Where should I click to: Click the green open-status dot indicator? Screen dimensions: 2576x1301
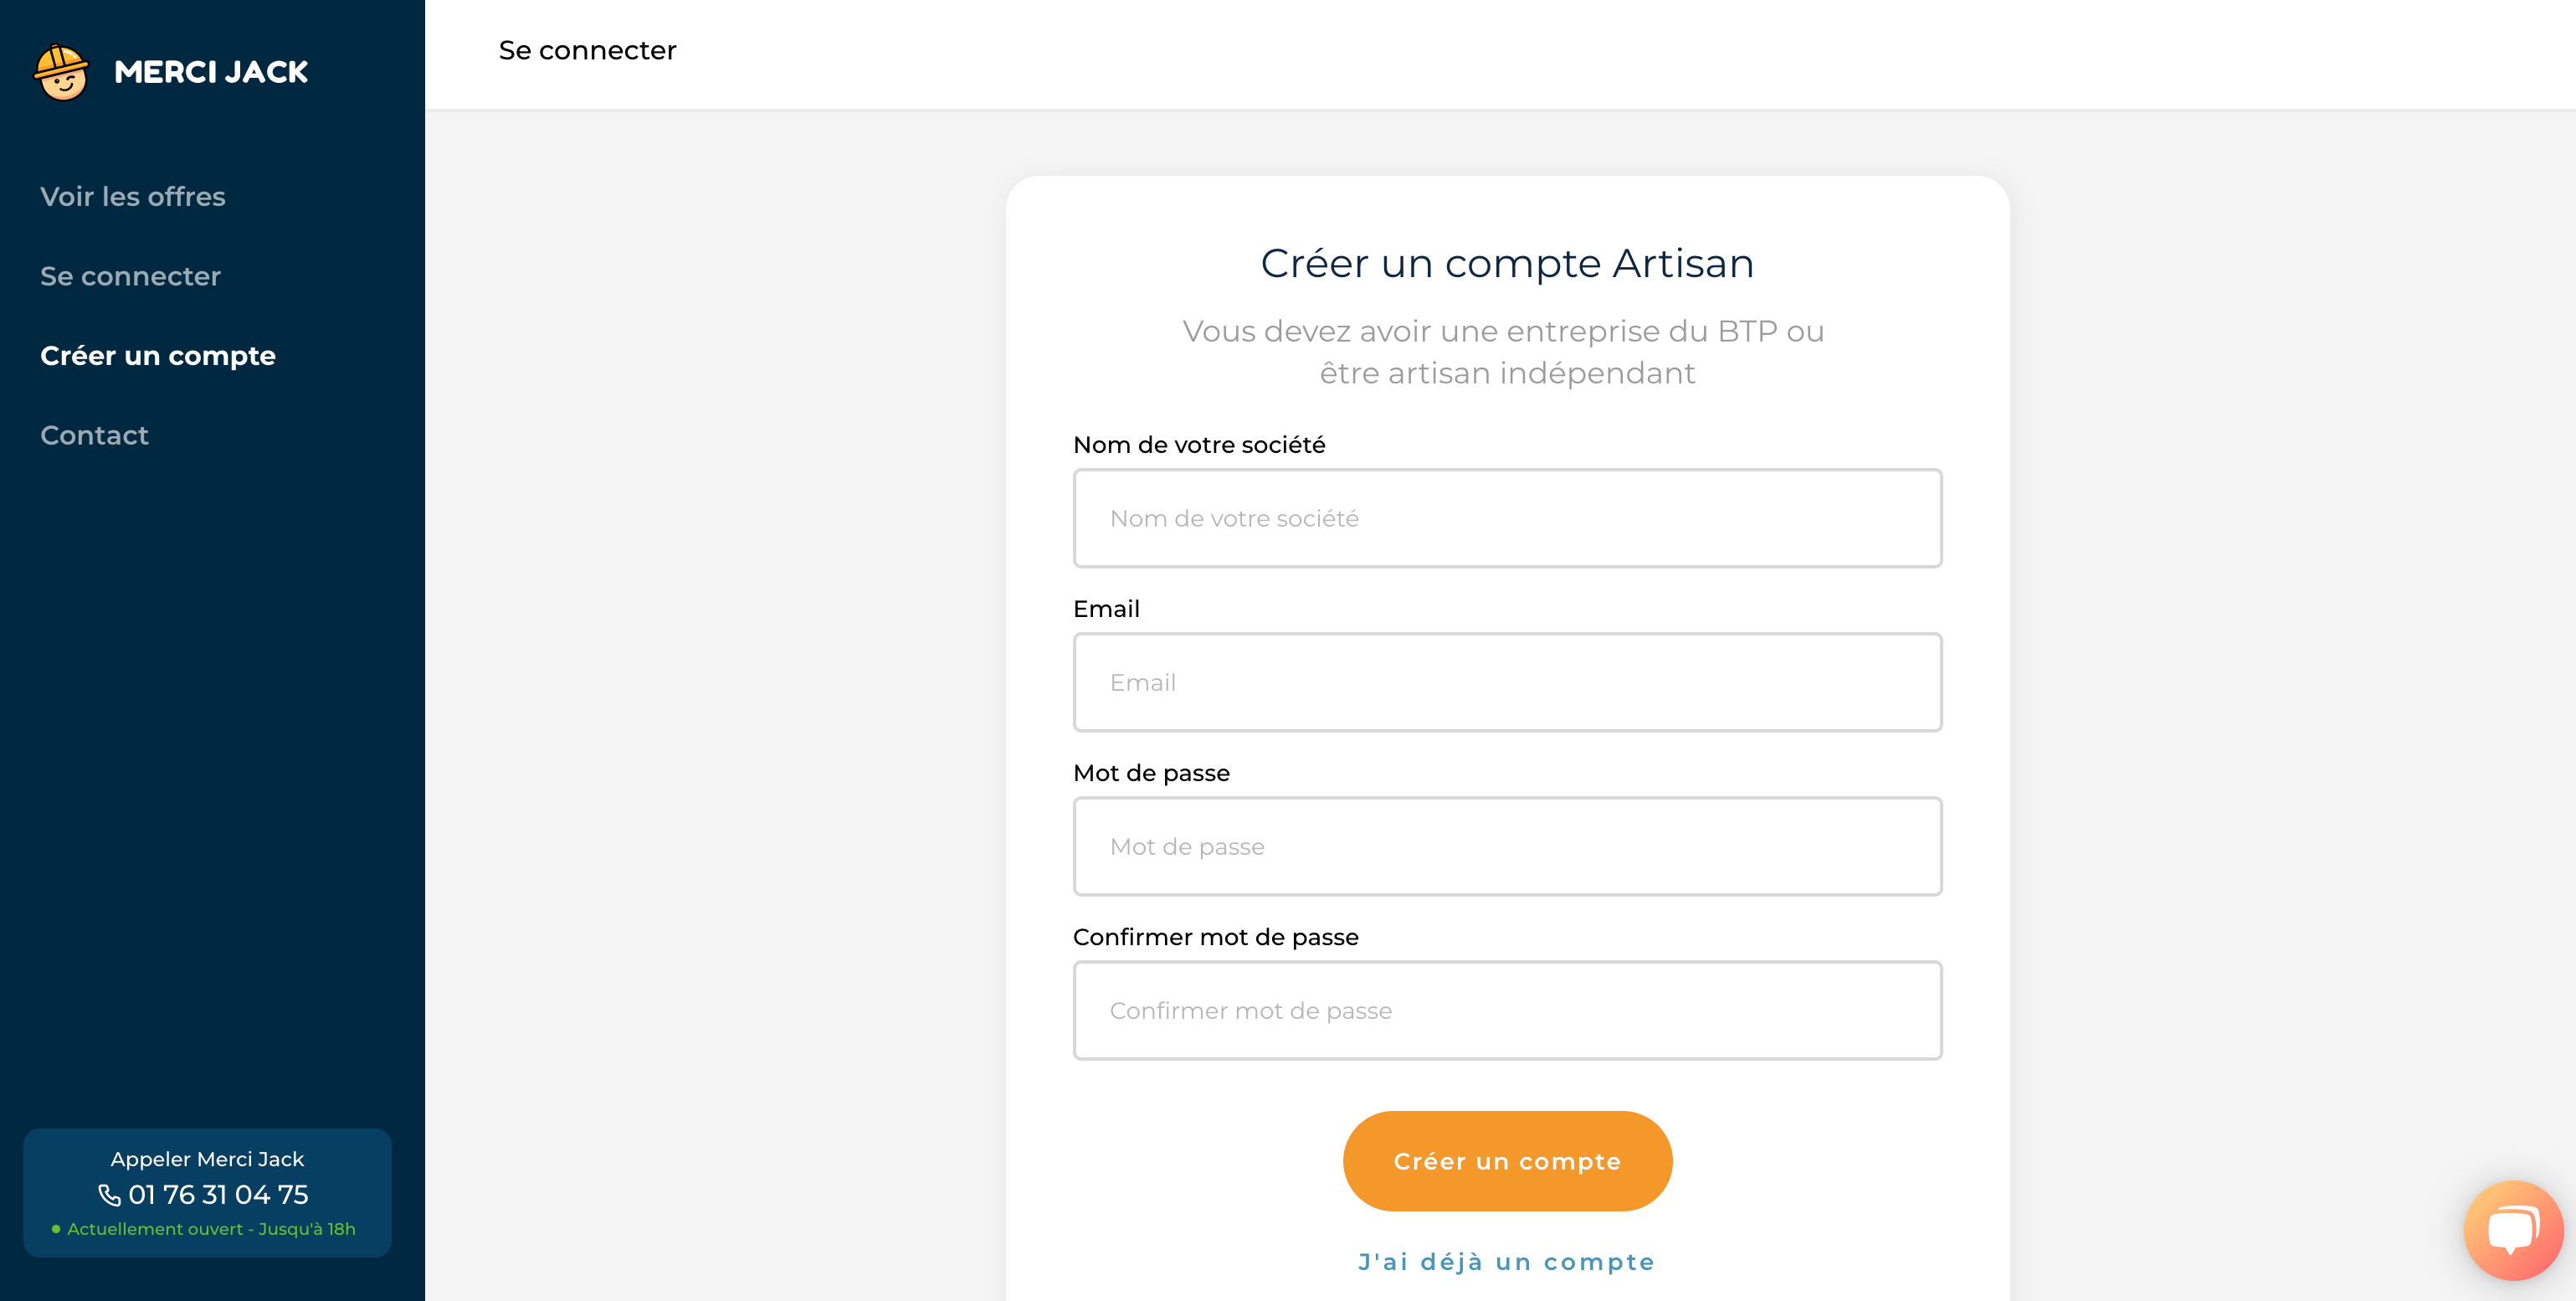coord(56,1229)
